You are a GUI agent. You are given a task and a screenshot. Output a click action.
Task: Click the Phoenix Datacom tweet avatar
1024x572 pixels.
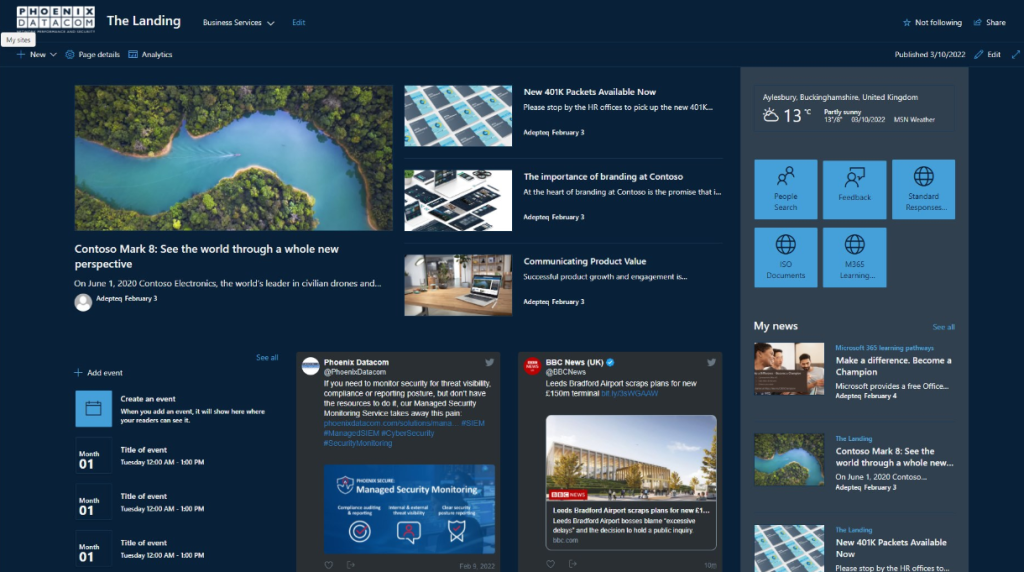(310, 366)
